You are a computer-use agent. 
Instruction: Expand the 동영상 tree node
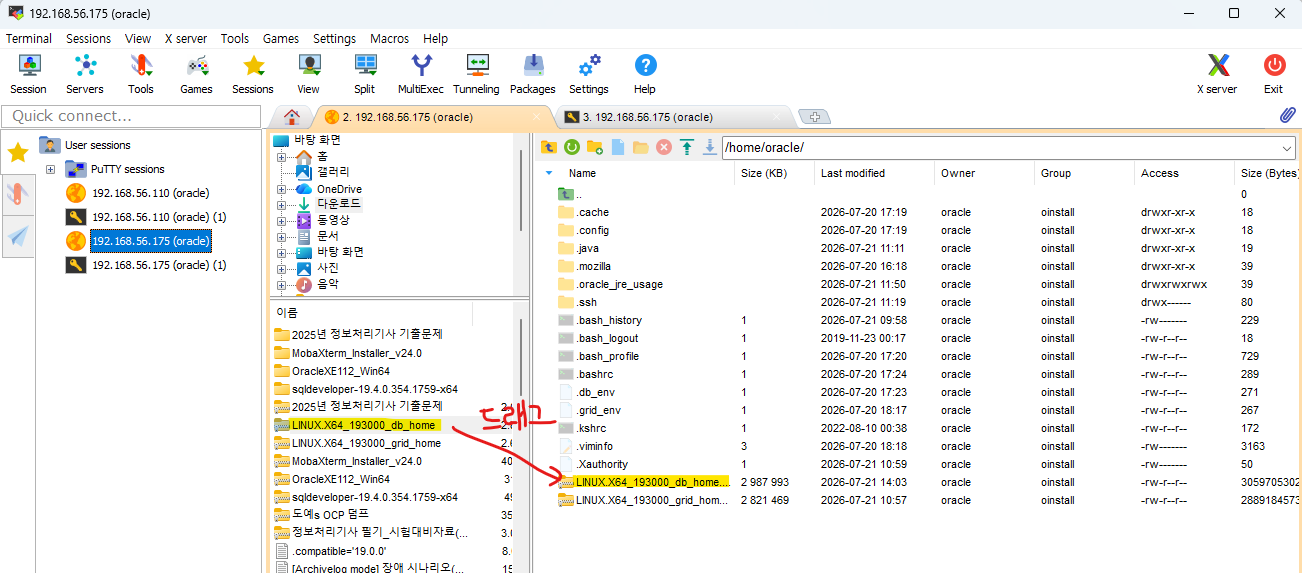282,220
